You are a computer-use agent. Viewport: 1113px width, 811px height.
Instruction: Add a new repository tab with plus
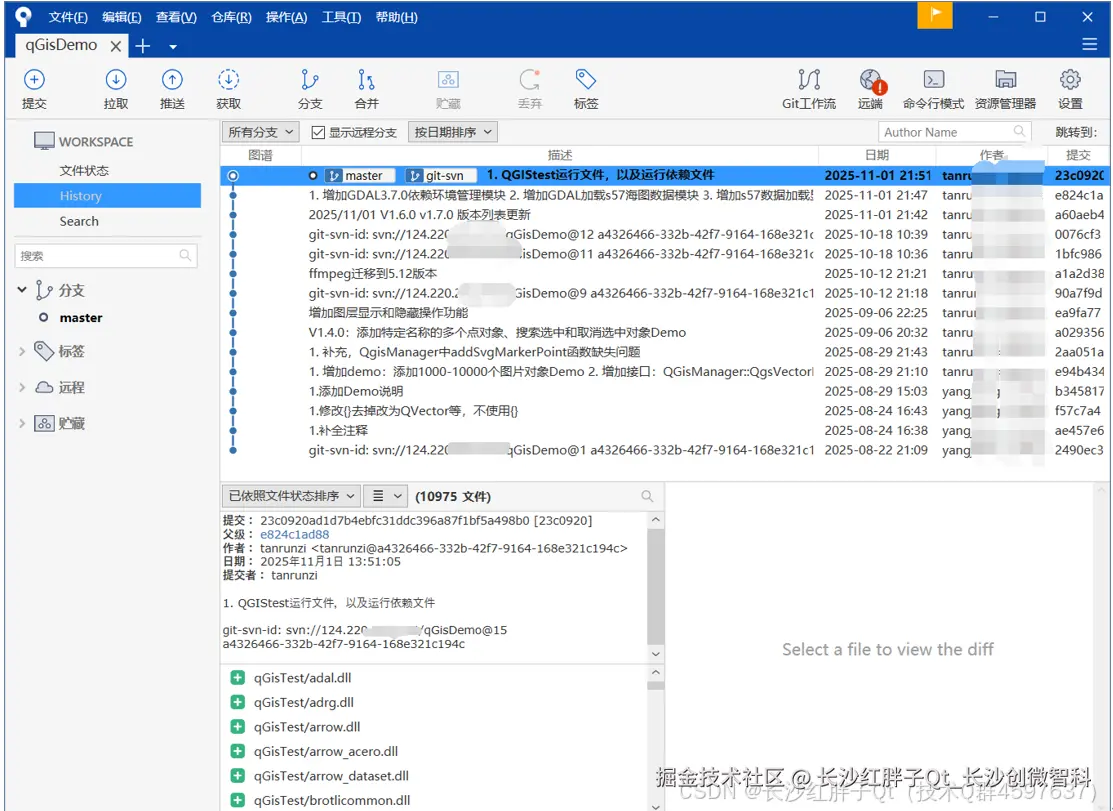[x=143, y=46]
